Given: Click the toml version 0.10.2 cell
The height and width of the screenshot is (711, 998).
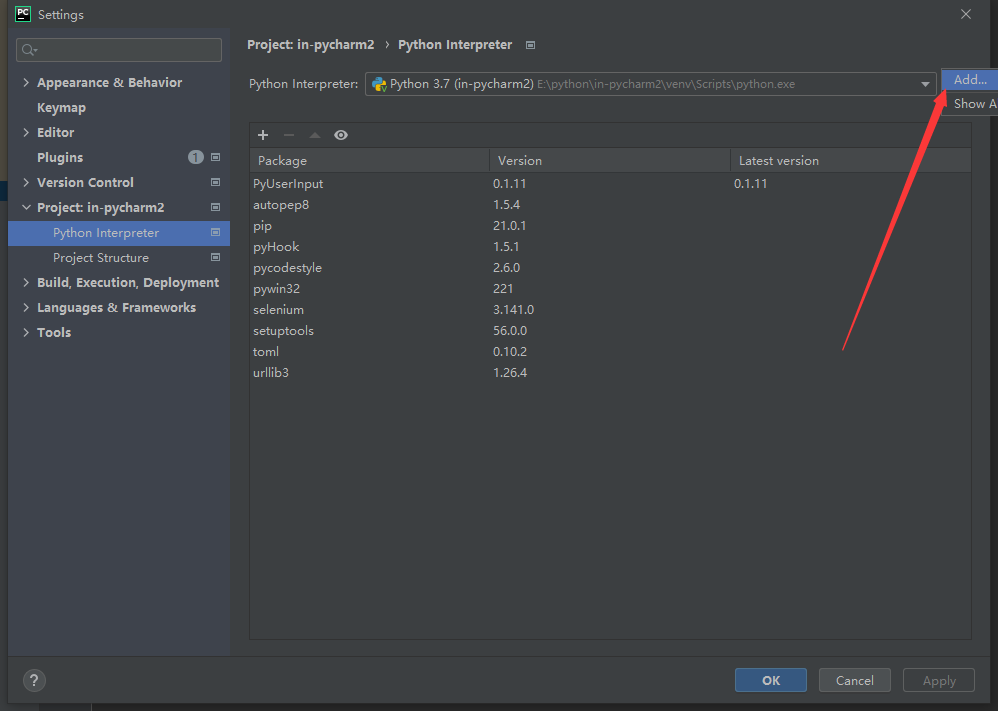Looking at the screenshot, I should (510, 351).
